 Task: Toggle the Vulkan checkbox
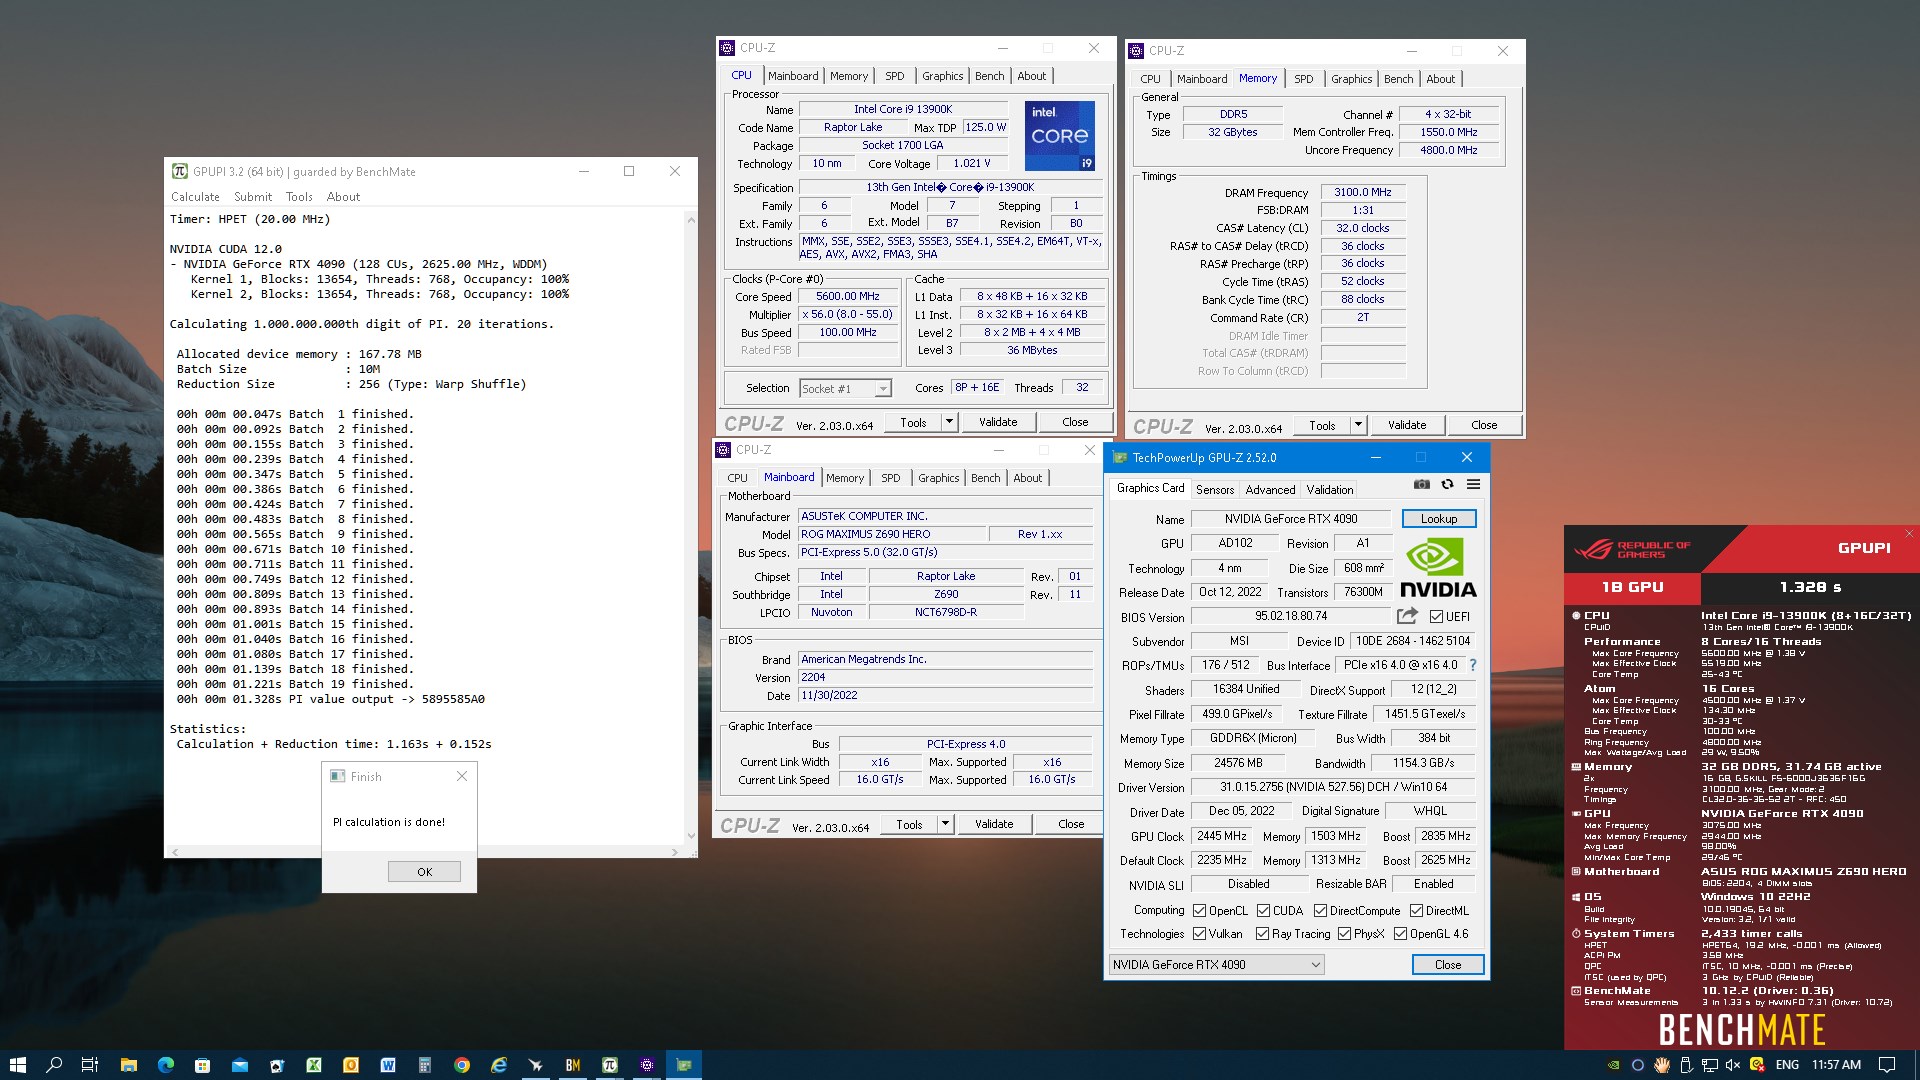[1199, 934]
